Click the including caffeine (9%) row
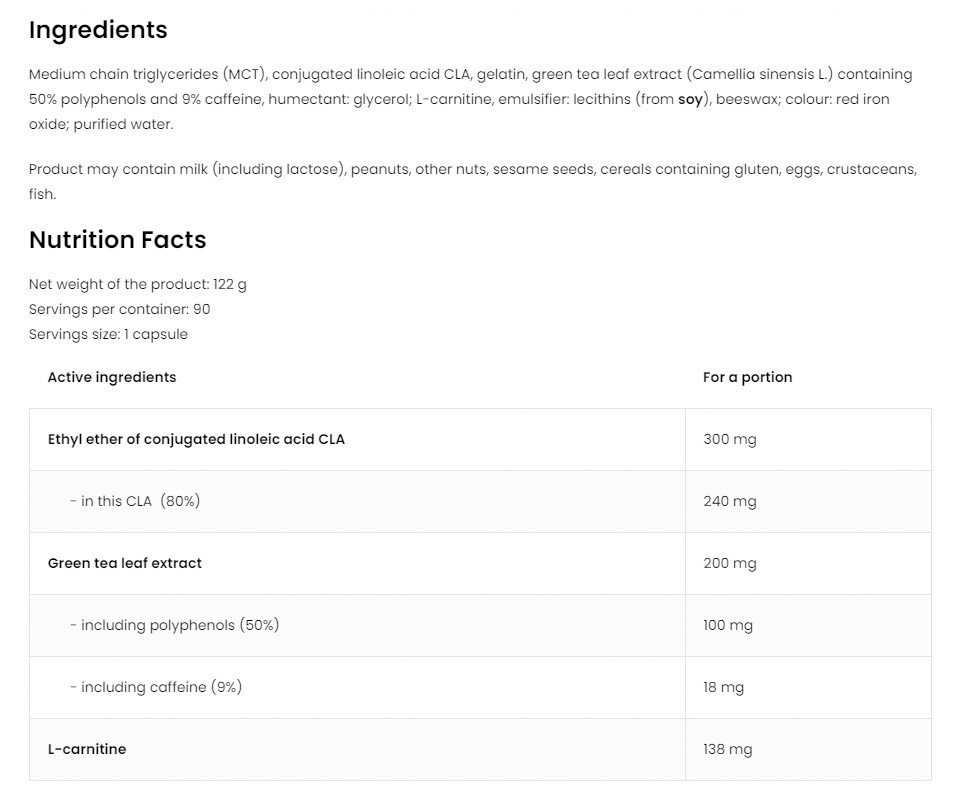The height and width of the screenshot is (803, 960). [156, 687]
